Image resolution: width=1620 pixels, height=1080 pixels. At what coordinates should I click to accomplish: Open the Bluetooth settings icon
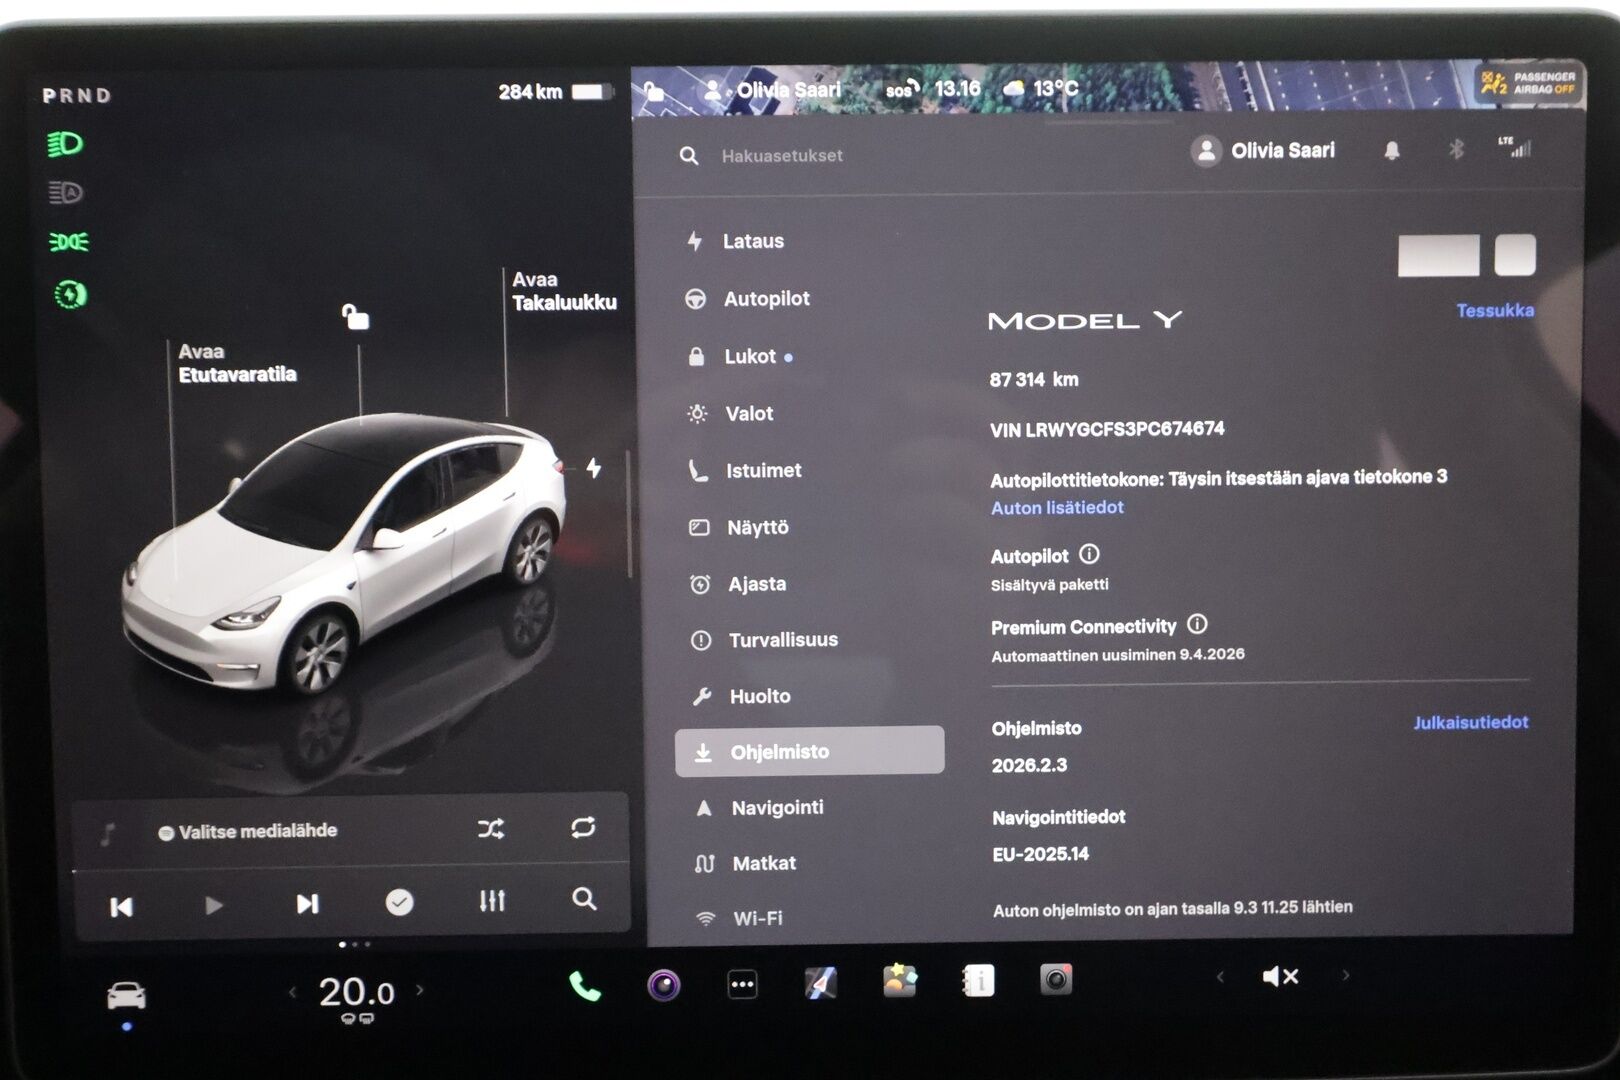1457,150
